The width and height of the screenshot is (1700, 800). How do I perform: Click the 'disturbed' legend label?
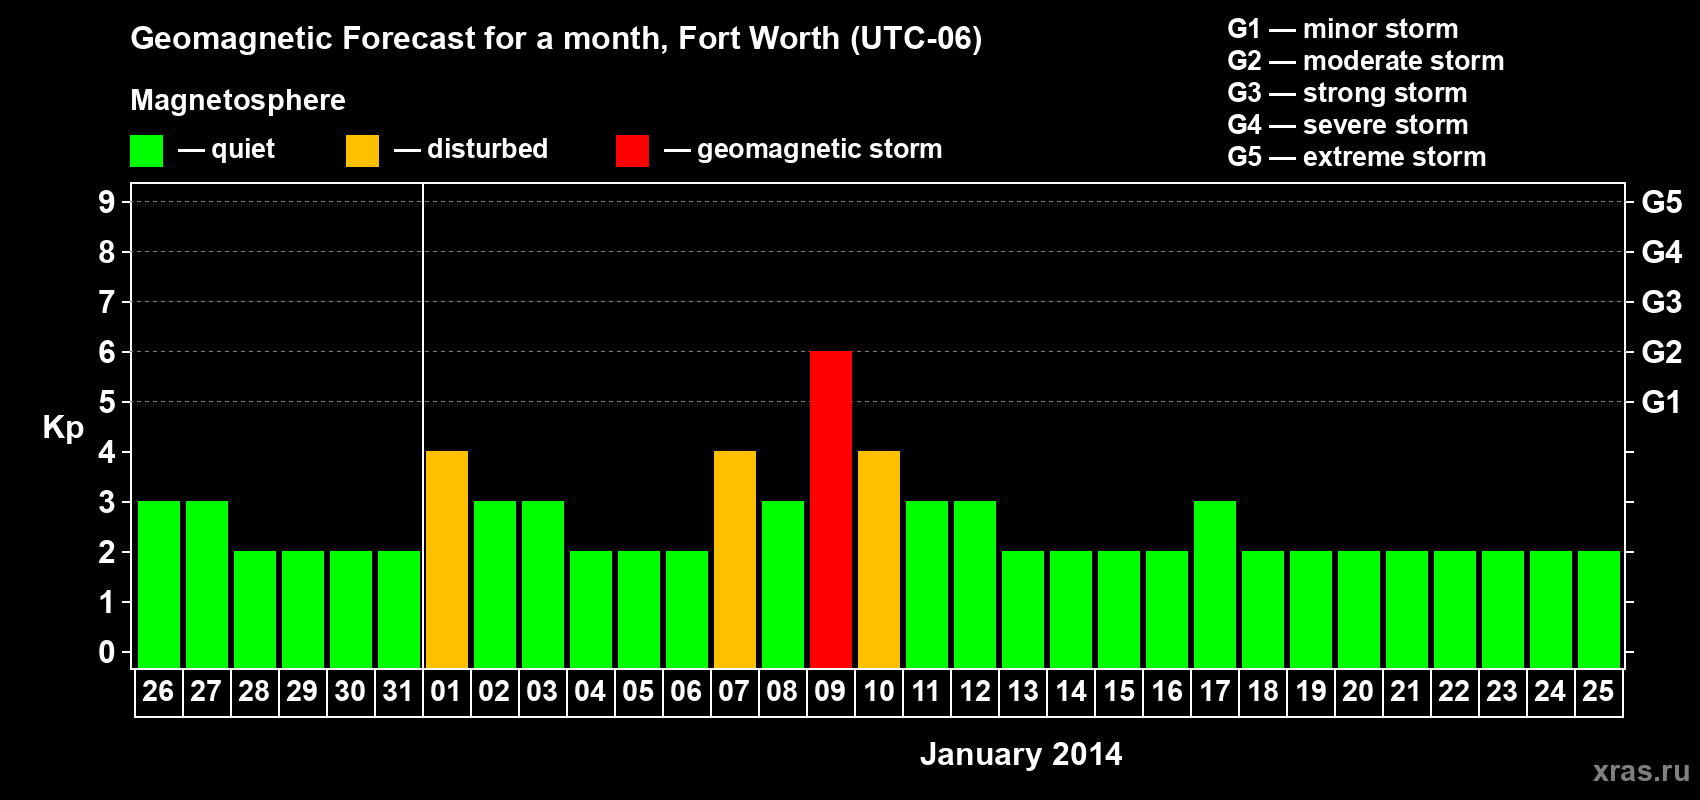488,149
